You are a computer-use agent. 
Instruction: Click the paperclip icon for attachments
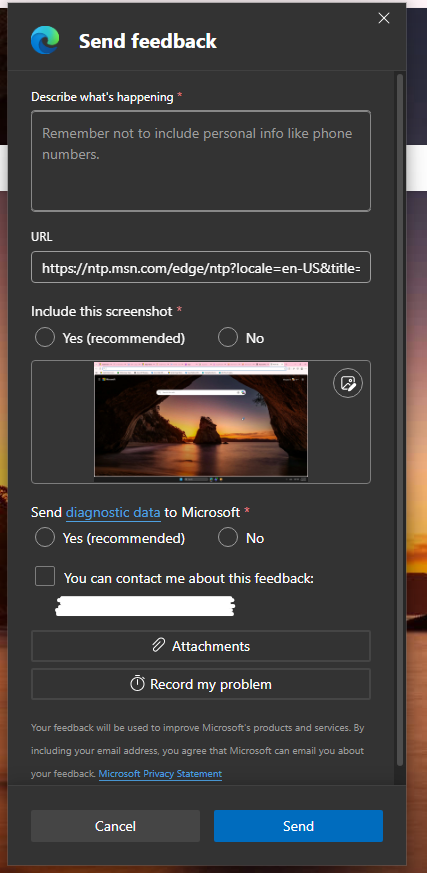pyautogui.click(x=159, y=646)
